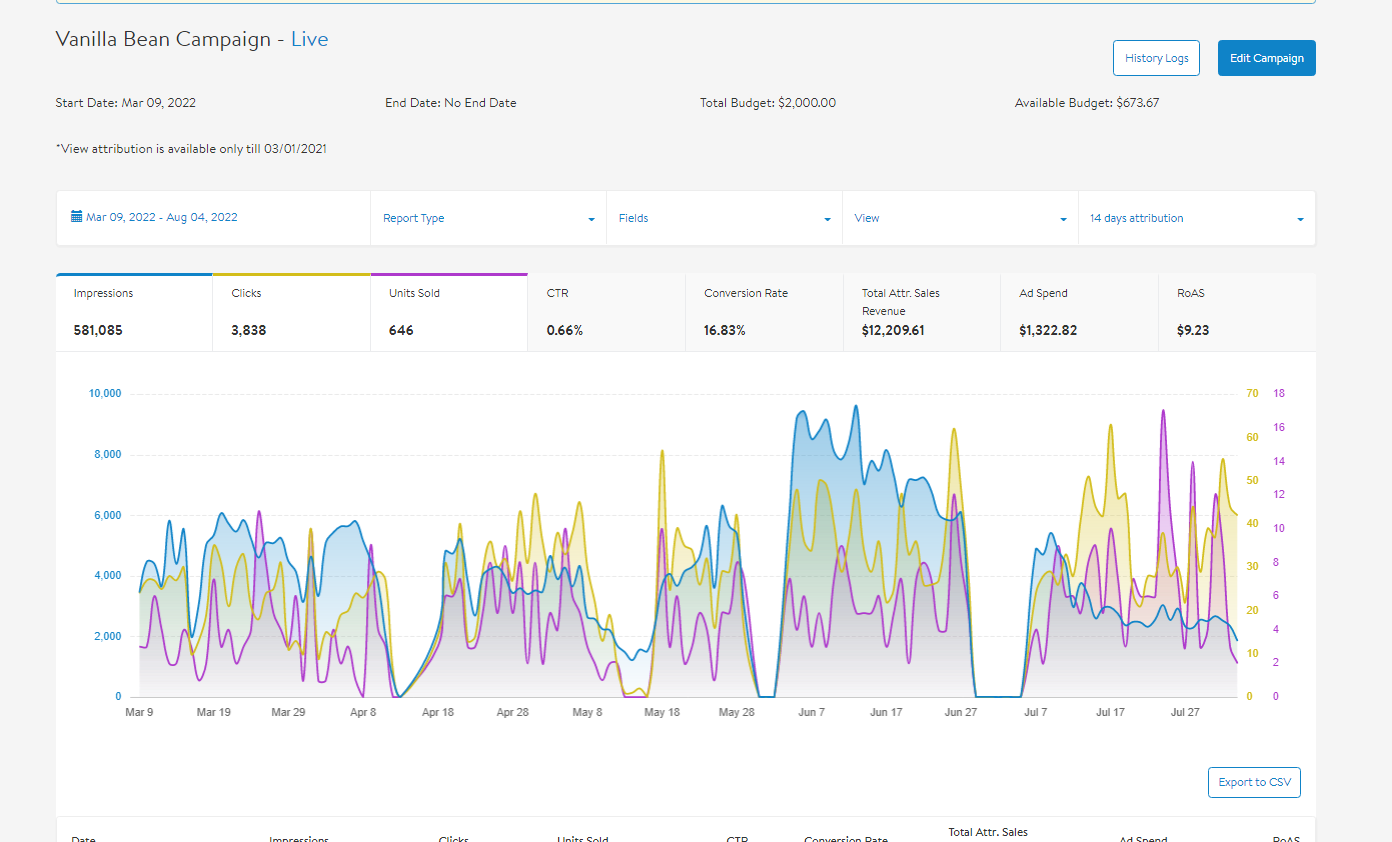The image size is (1392, 842).
Task: Select the CTR metric tab
Action: click(607, 312)
